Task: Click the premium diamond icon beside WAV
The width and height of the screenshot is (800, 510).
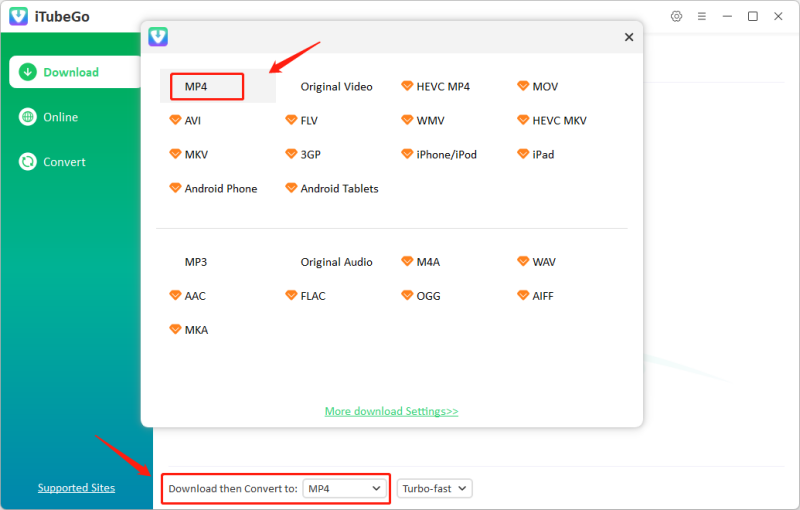Action: point(523,261)
